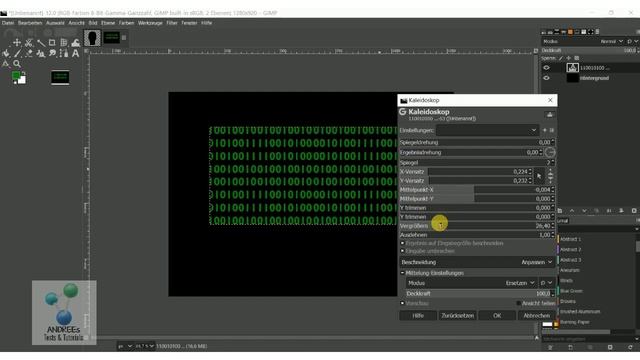Click the Ausdehnen value field
The height and width of the screenshot is (360, 640).
[x=477, y=235]
